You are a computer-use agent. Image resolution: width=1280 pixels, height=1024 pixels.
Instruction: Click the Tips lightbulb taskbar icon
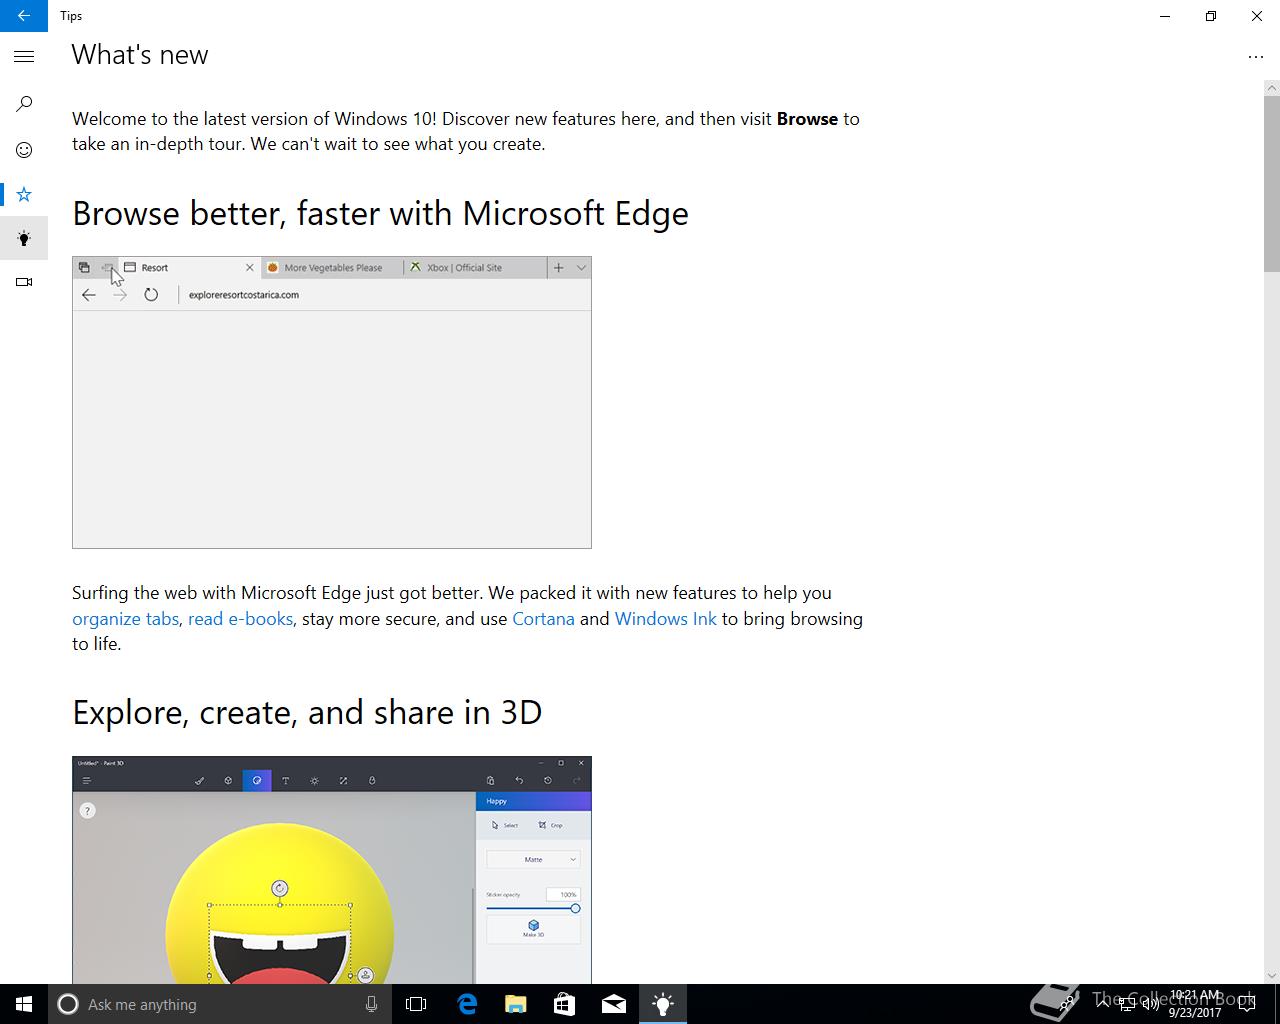tap(662, 1004)
